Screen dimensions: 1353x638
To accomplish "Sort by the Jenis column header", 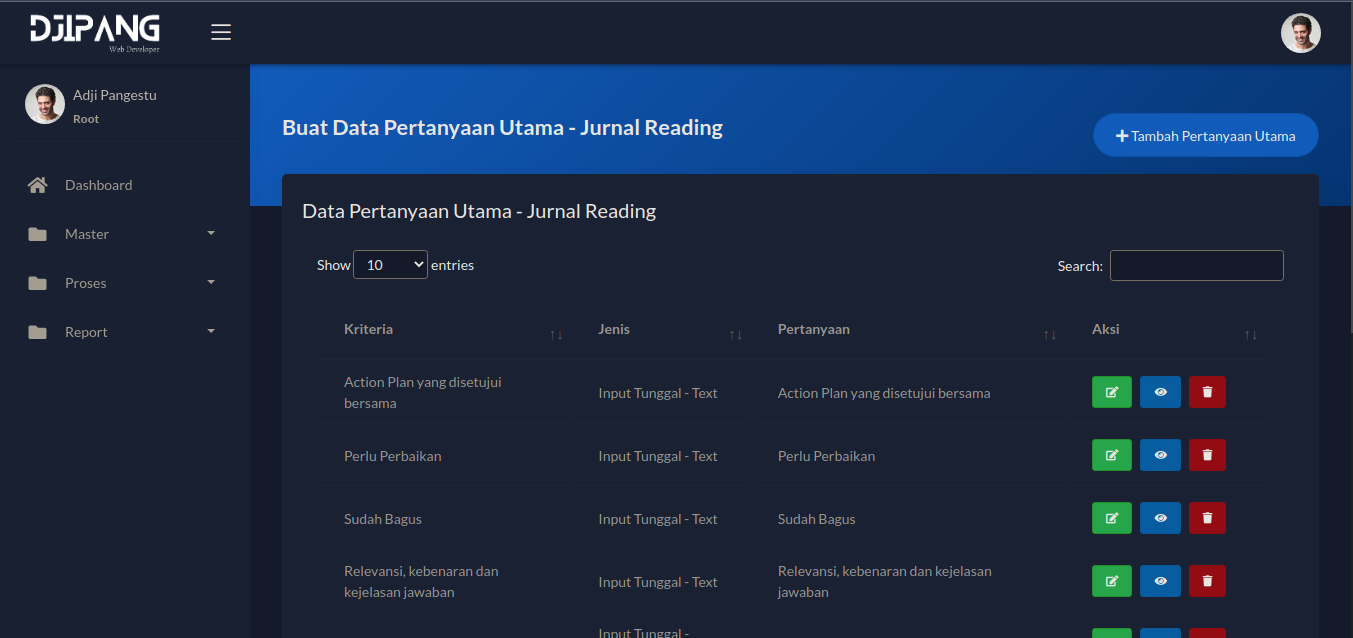I will [664, 330].
